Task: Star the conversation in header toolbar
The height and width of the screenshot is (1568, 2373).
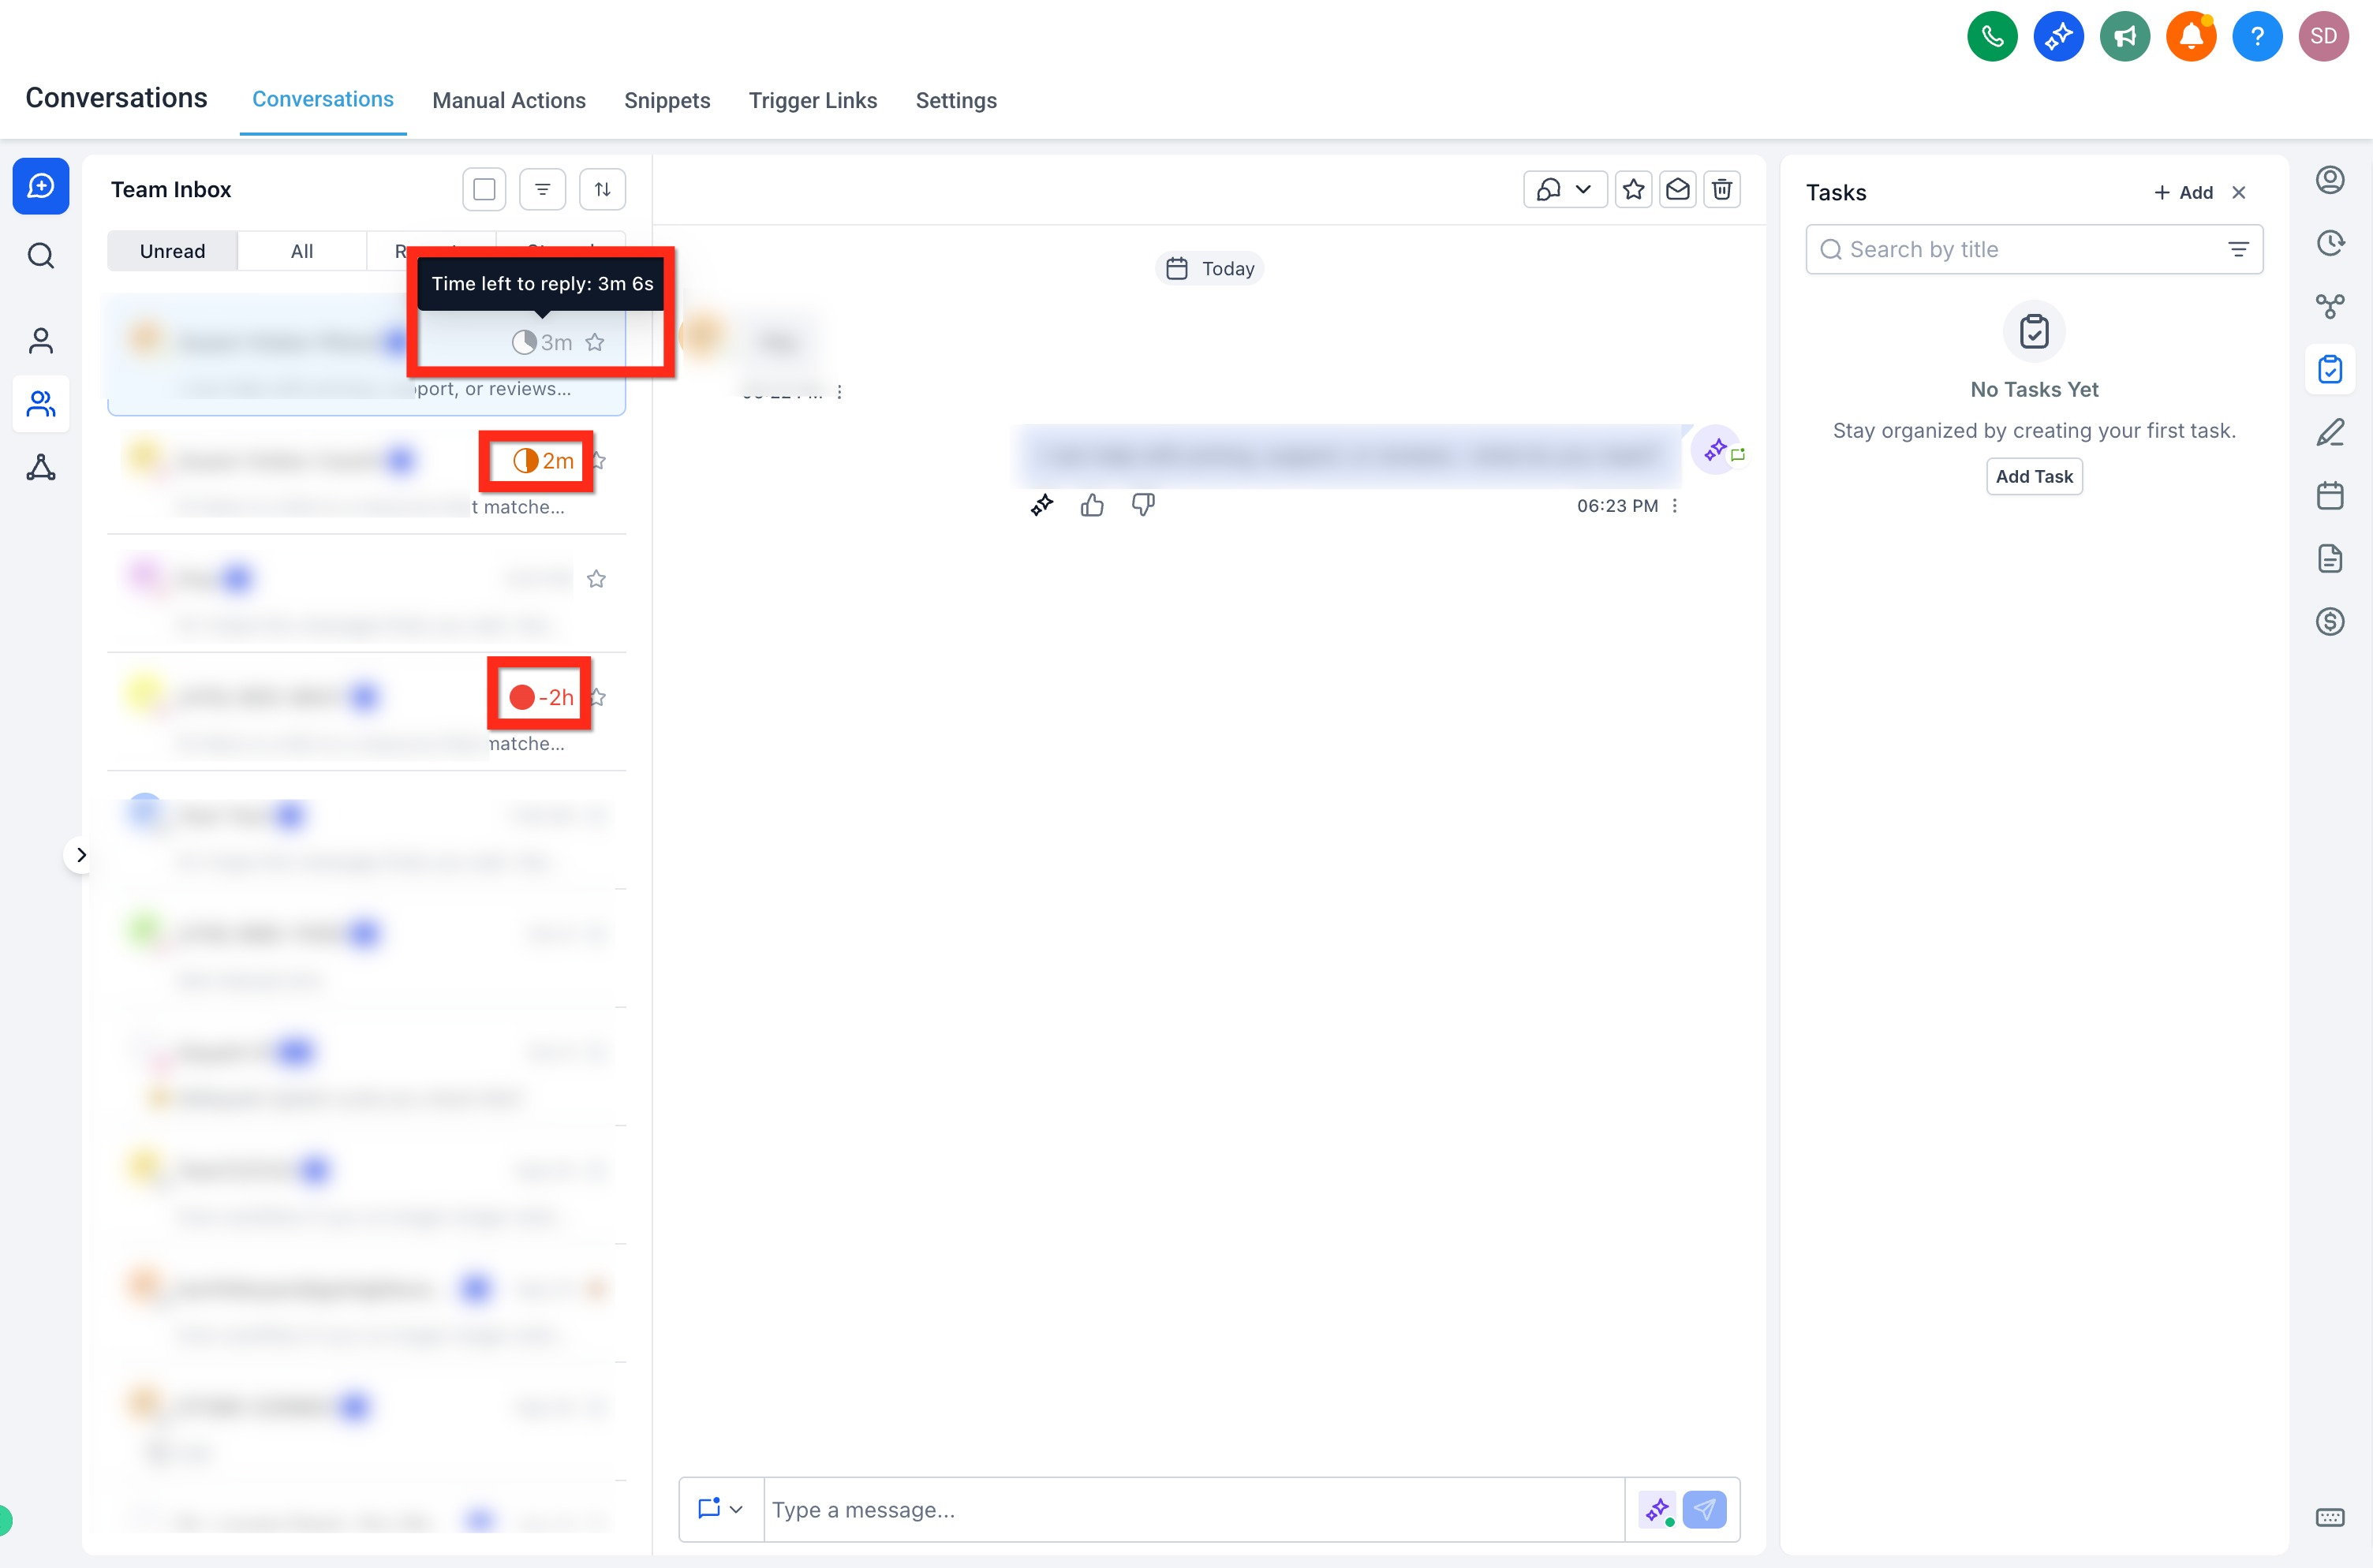Action: pyautogui.click(x=1634, y=189)
